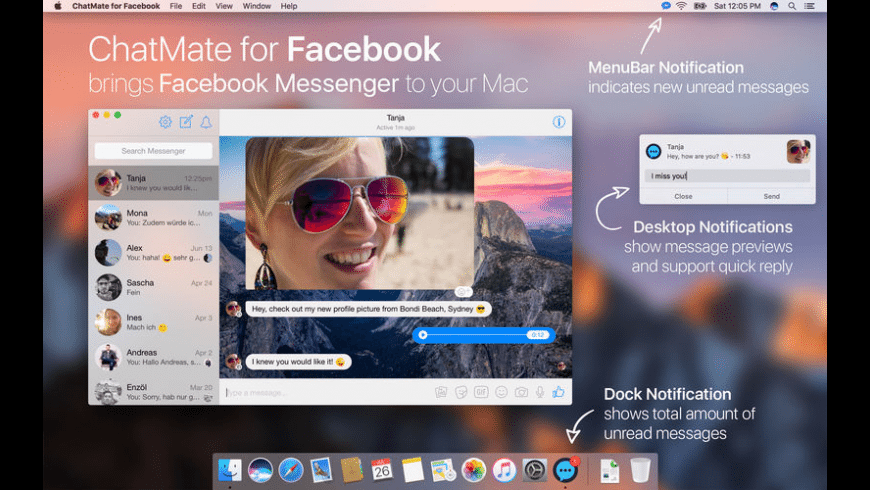Open the View menu

[x=224, y=6]
